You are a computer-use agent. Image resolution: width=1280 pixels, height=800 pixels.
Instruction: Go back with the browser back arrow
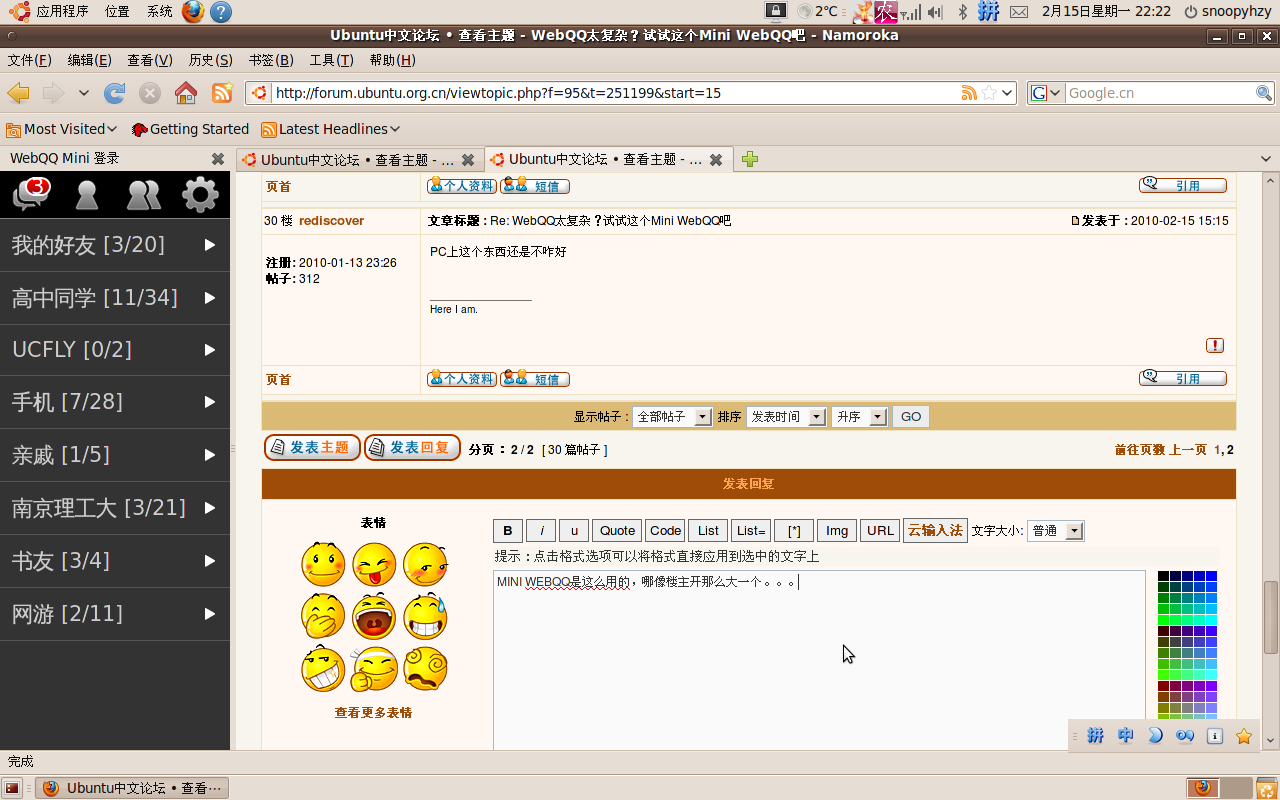[18, 93]
